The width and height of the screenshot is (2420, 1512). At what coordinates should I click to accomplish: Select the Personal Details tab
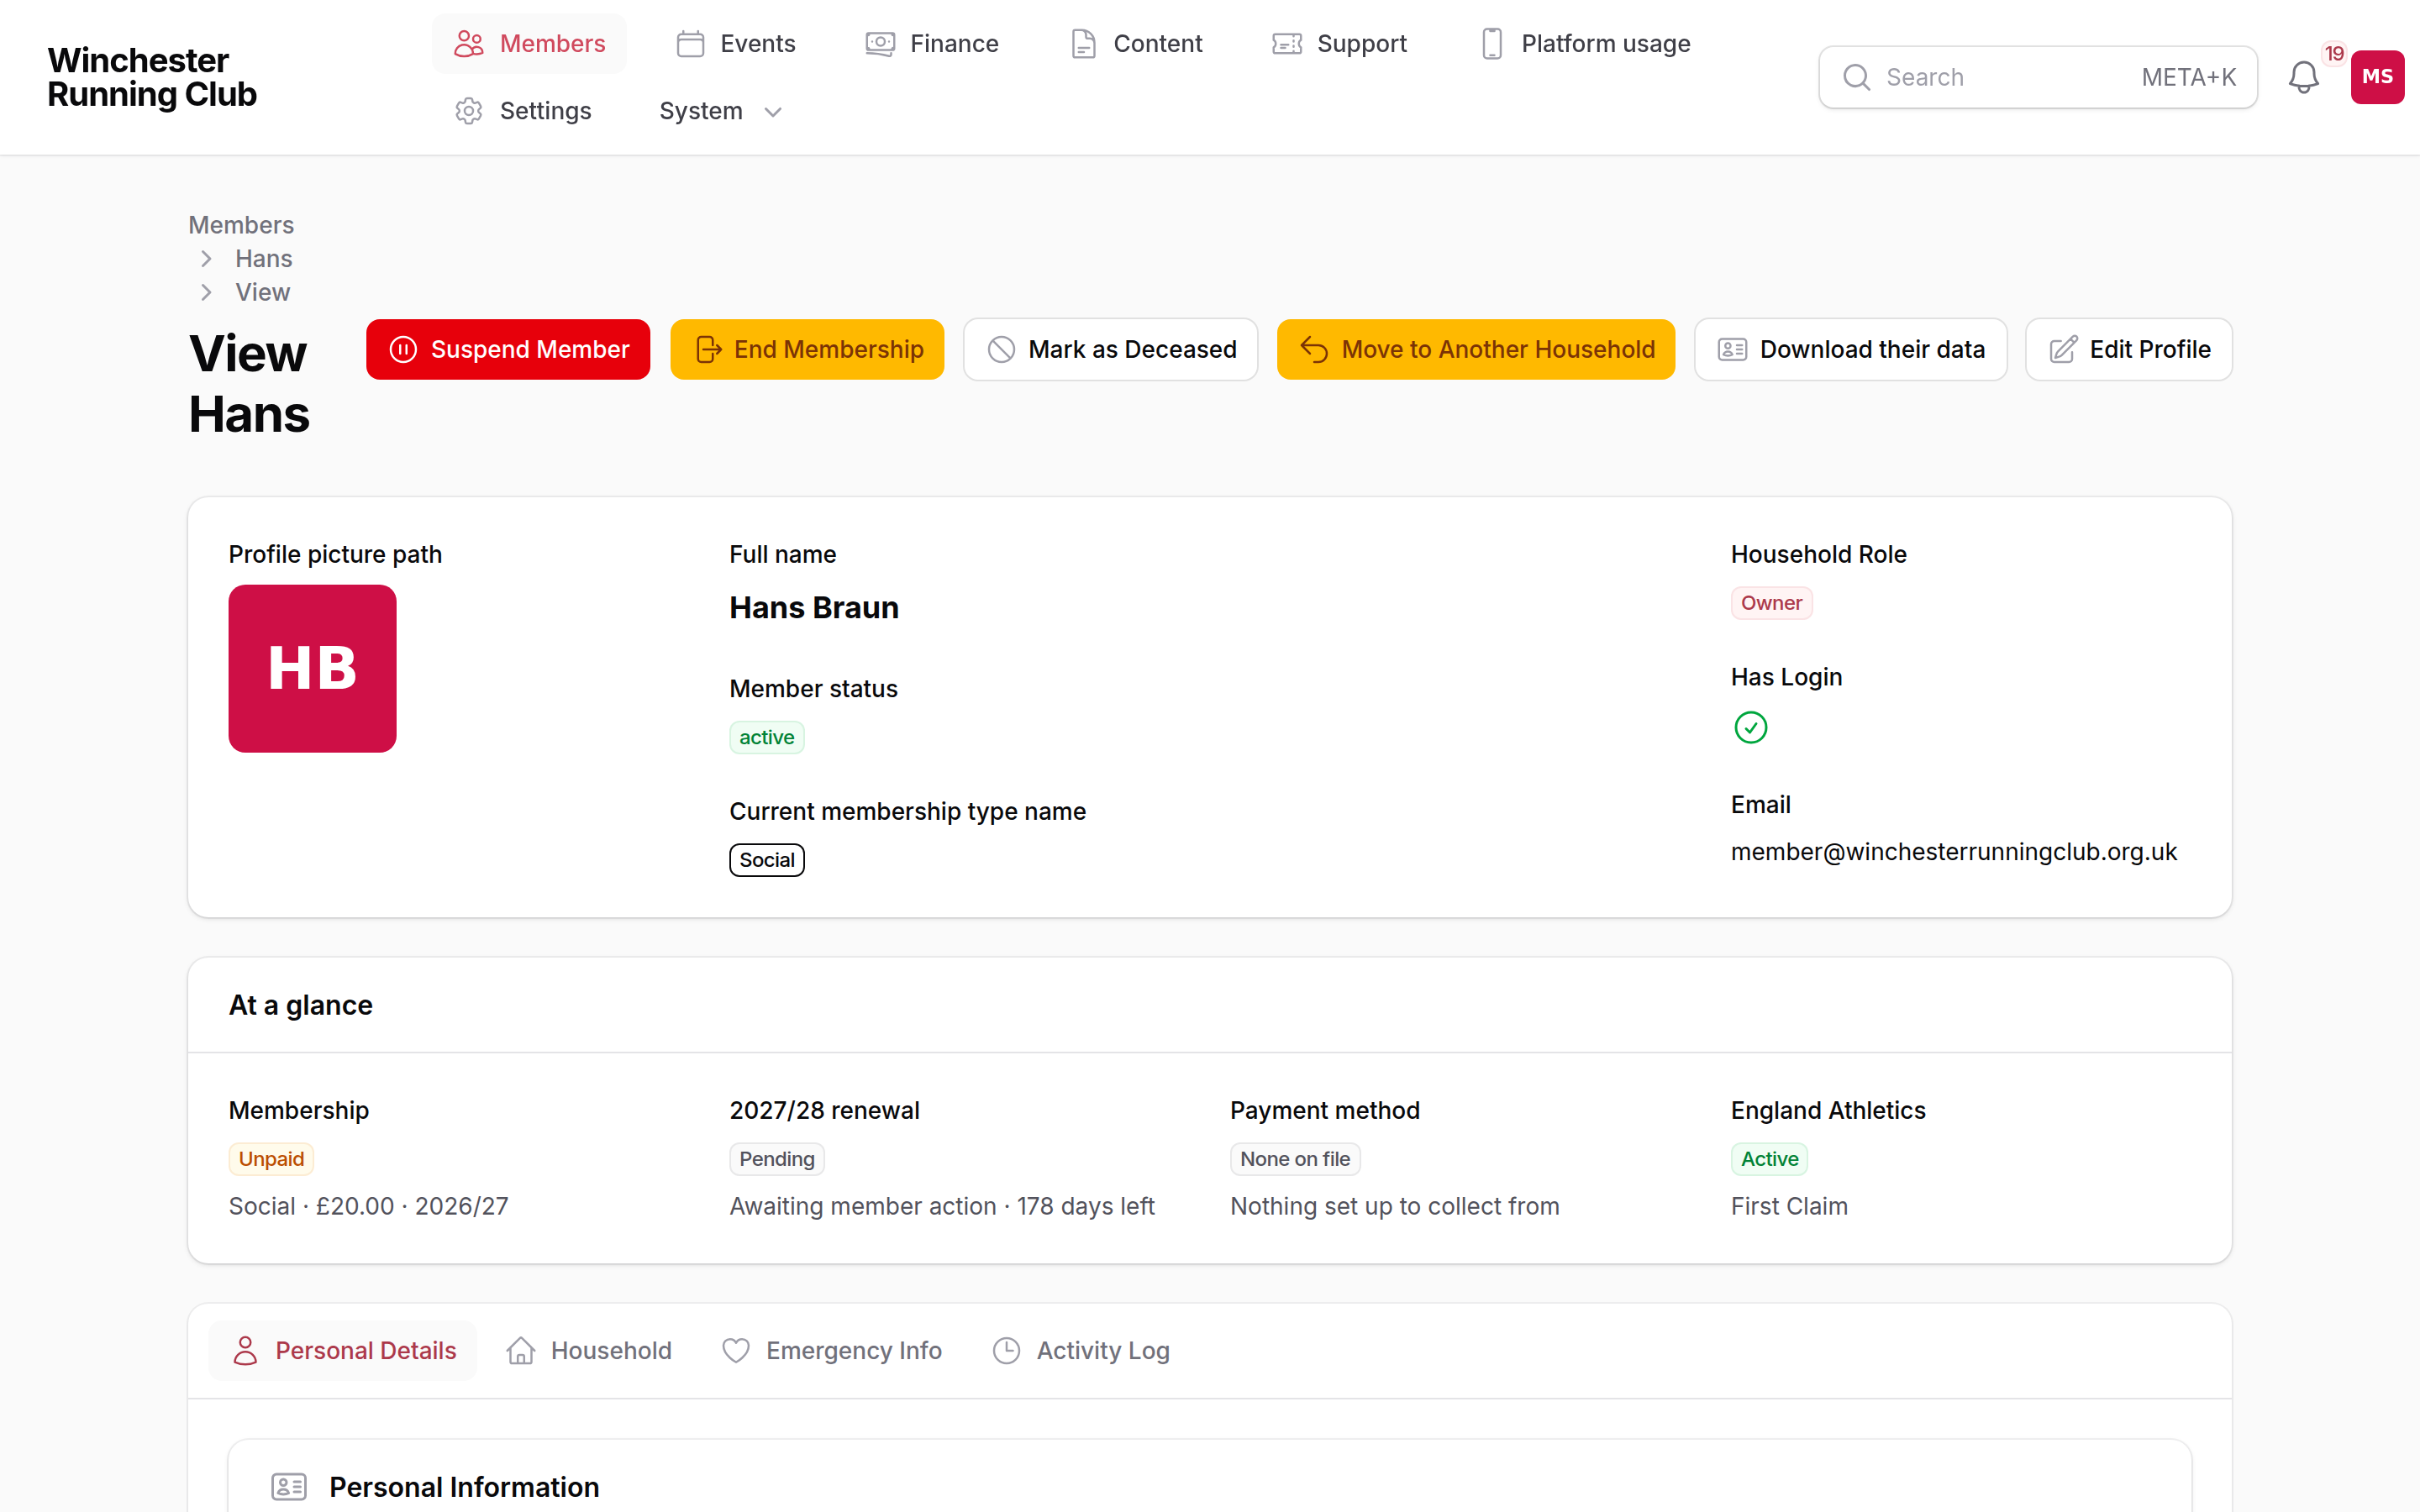[x=343, y=1351]
